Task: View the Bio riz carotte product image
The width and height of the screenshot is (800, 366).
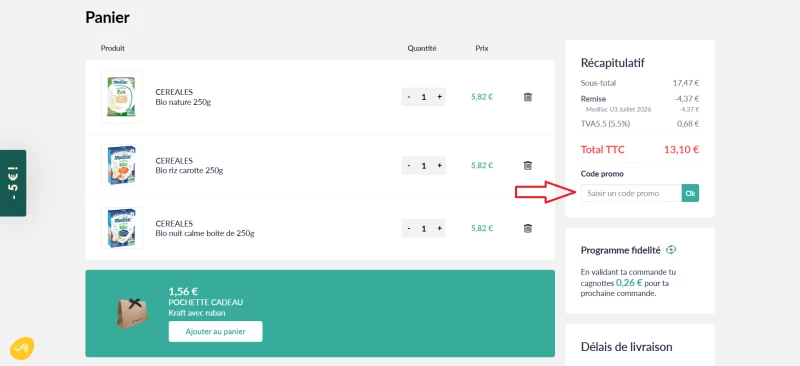Action: [x=121, y=165]
